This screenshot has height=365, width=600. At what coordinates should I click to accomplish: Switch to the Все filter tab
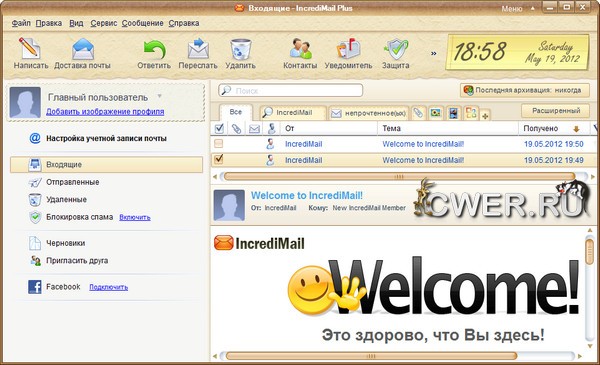[236, 112]
